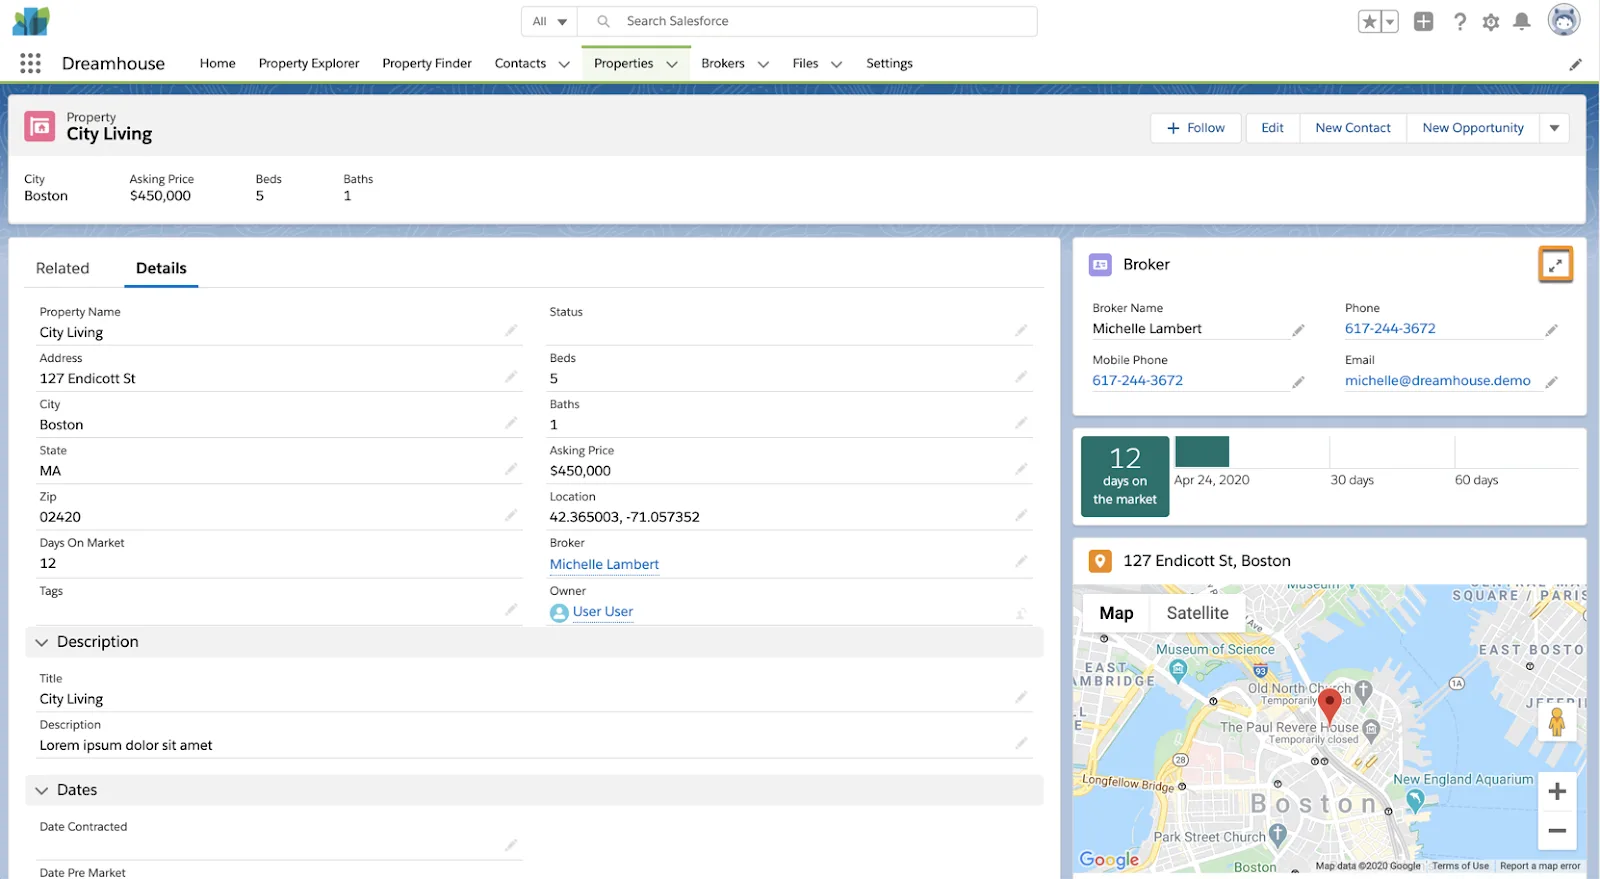This screenshot has height=879, width=1600.
Task: Open the Setup gear icon
Action: point(1491,22)
